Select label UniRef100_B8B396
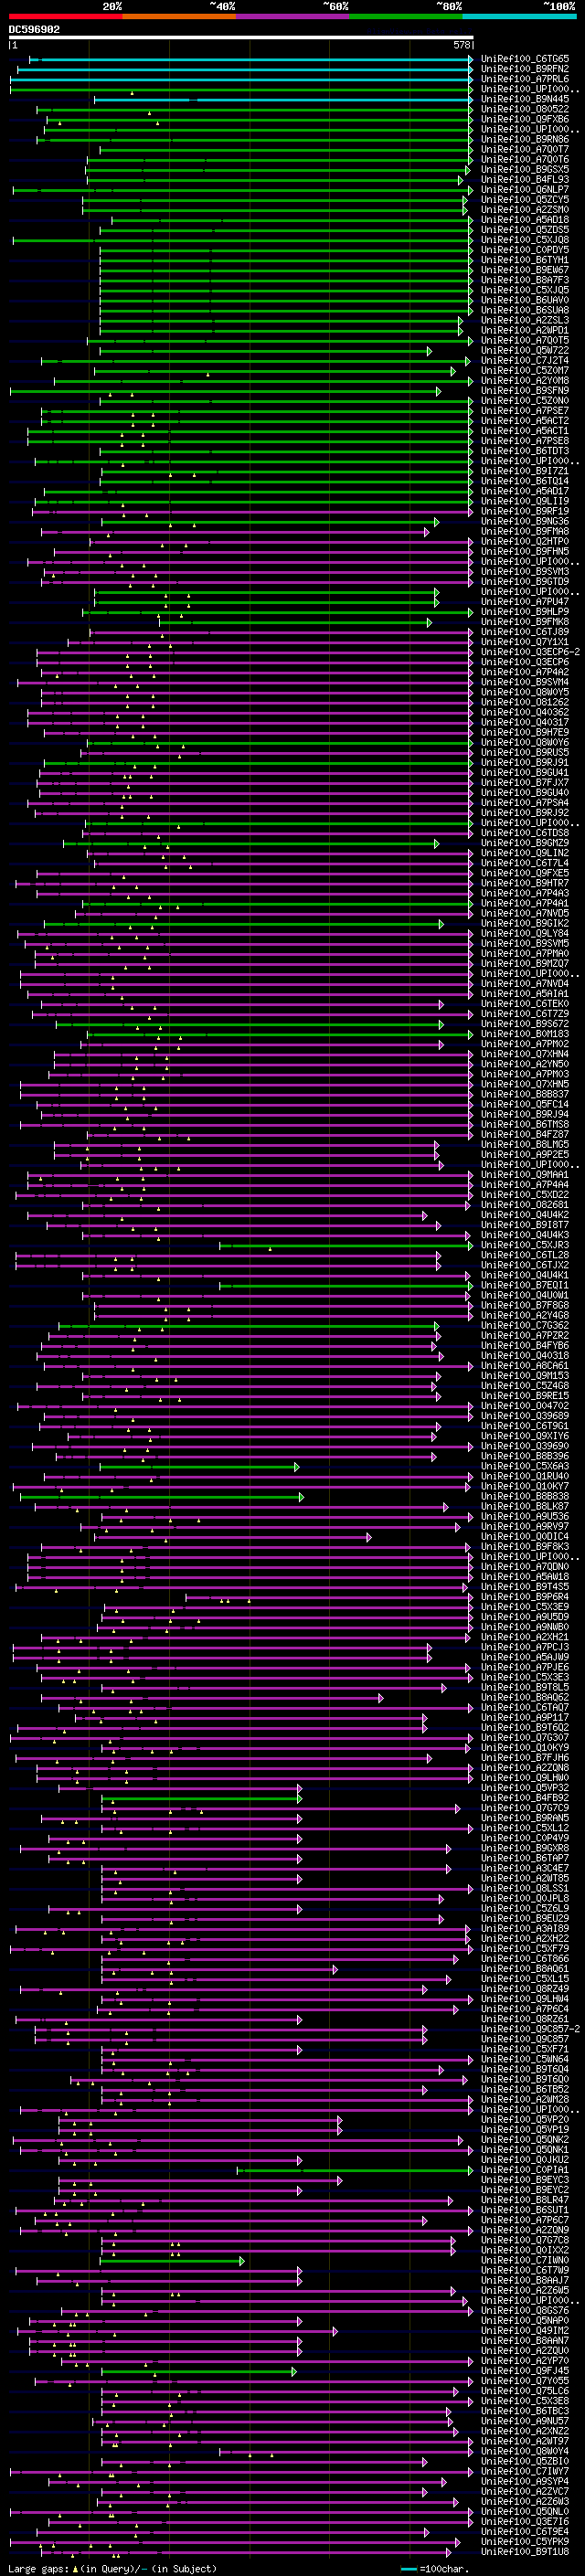Viewport: 585px width, 2576px height. click(525, 1456)
